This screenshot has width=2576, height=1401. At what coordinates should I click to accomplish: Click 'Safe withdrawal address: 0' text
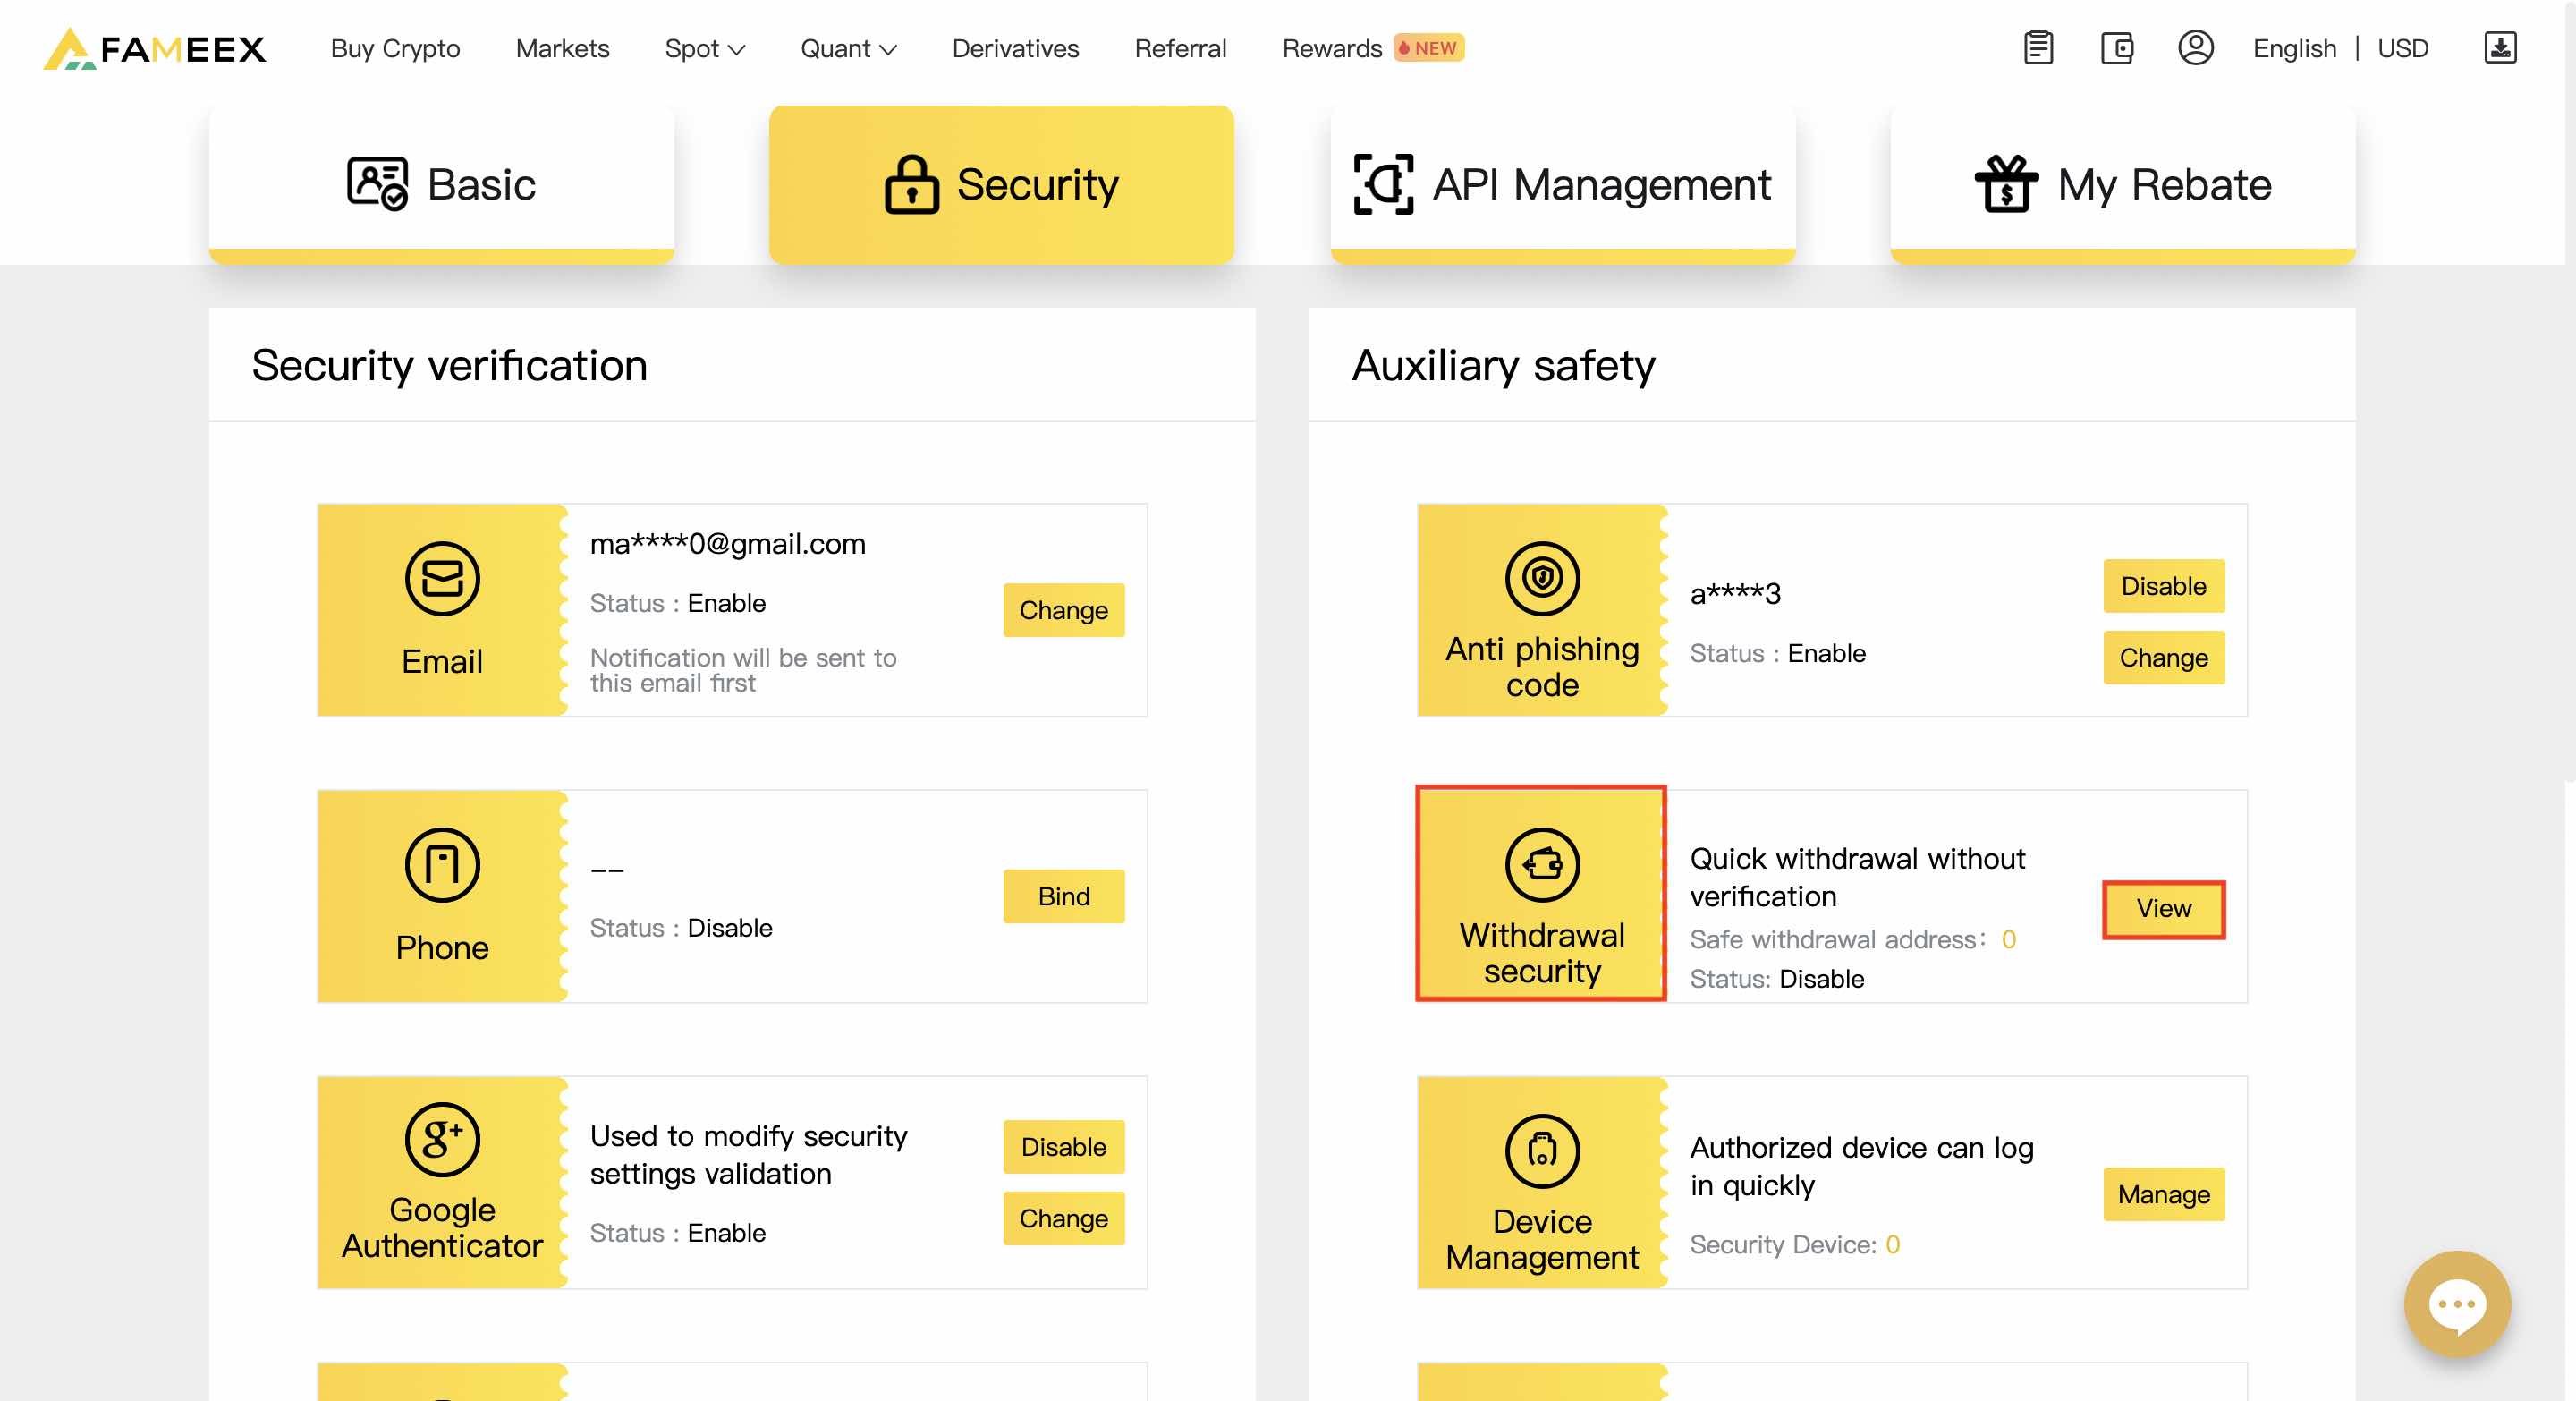pos(1852,939)
